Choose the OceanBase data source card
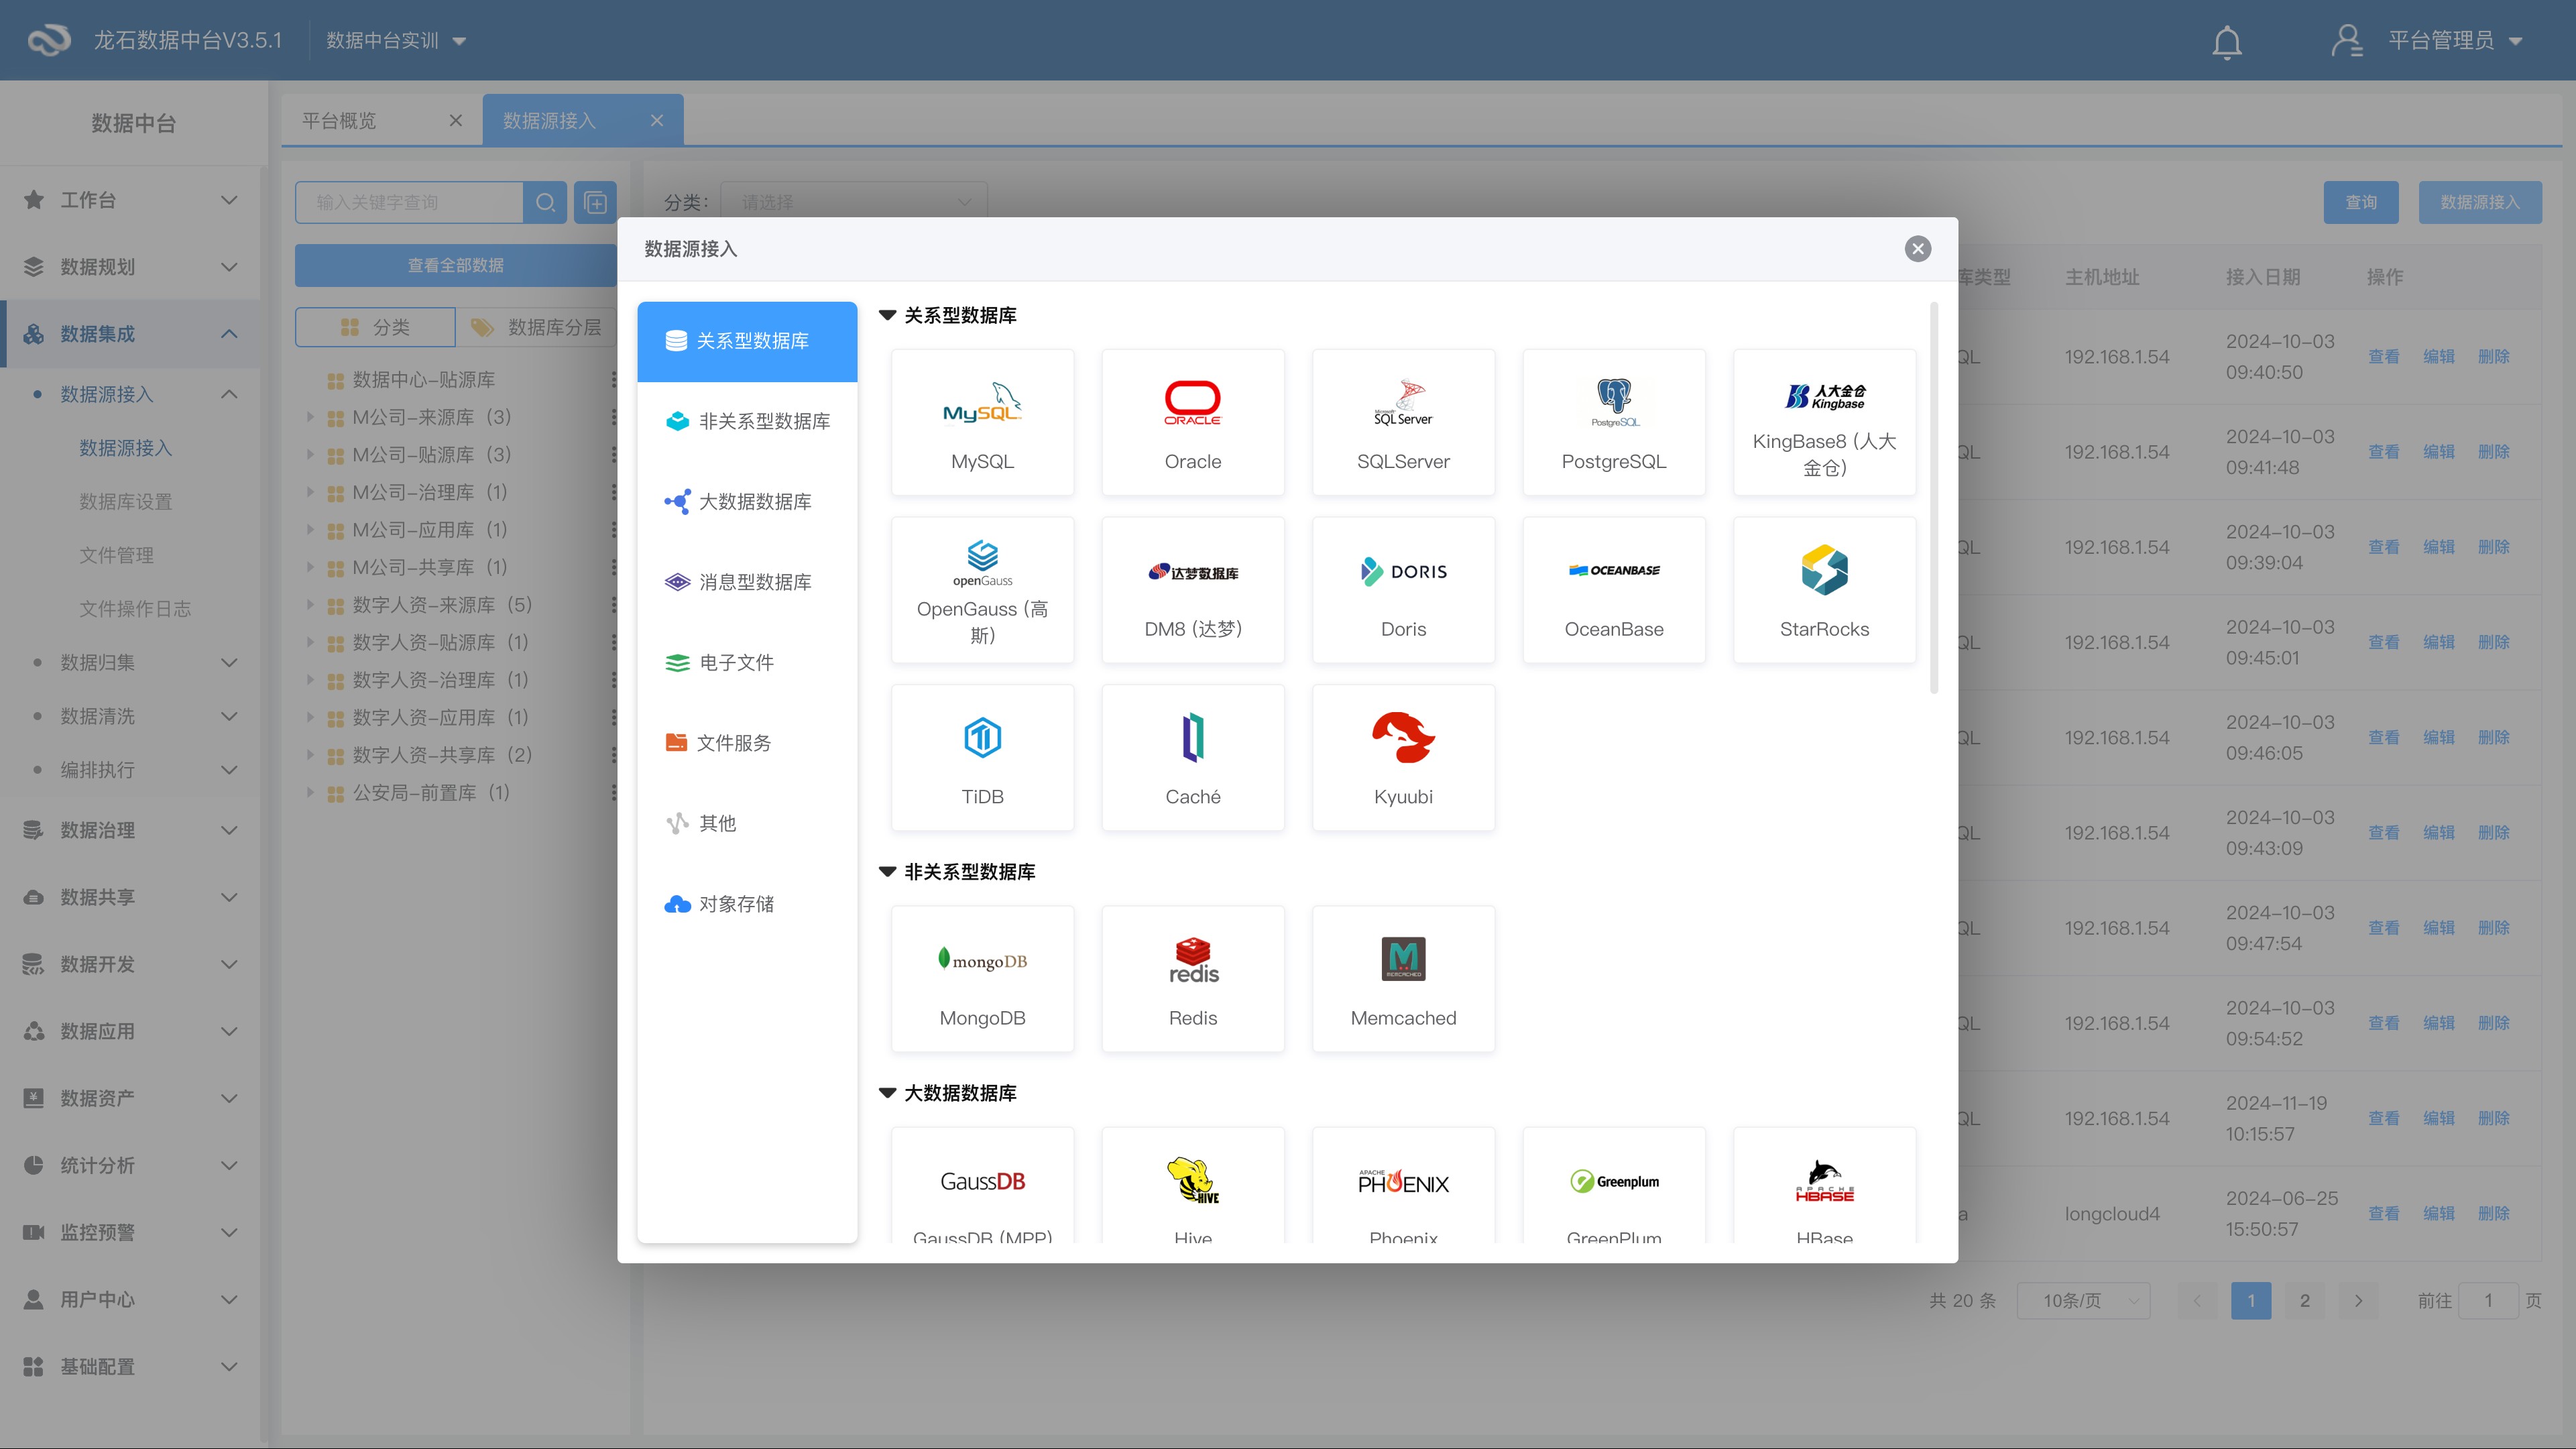 [x=1614, y=590]
